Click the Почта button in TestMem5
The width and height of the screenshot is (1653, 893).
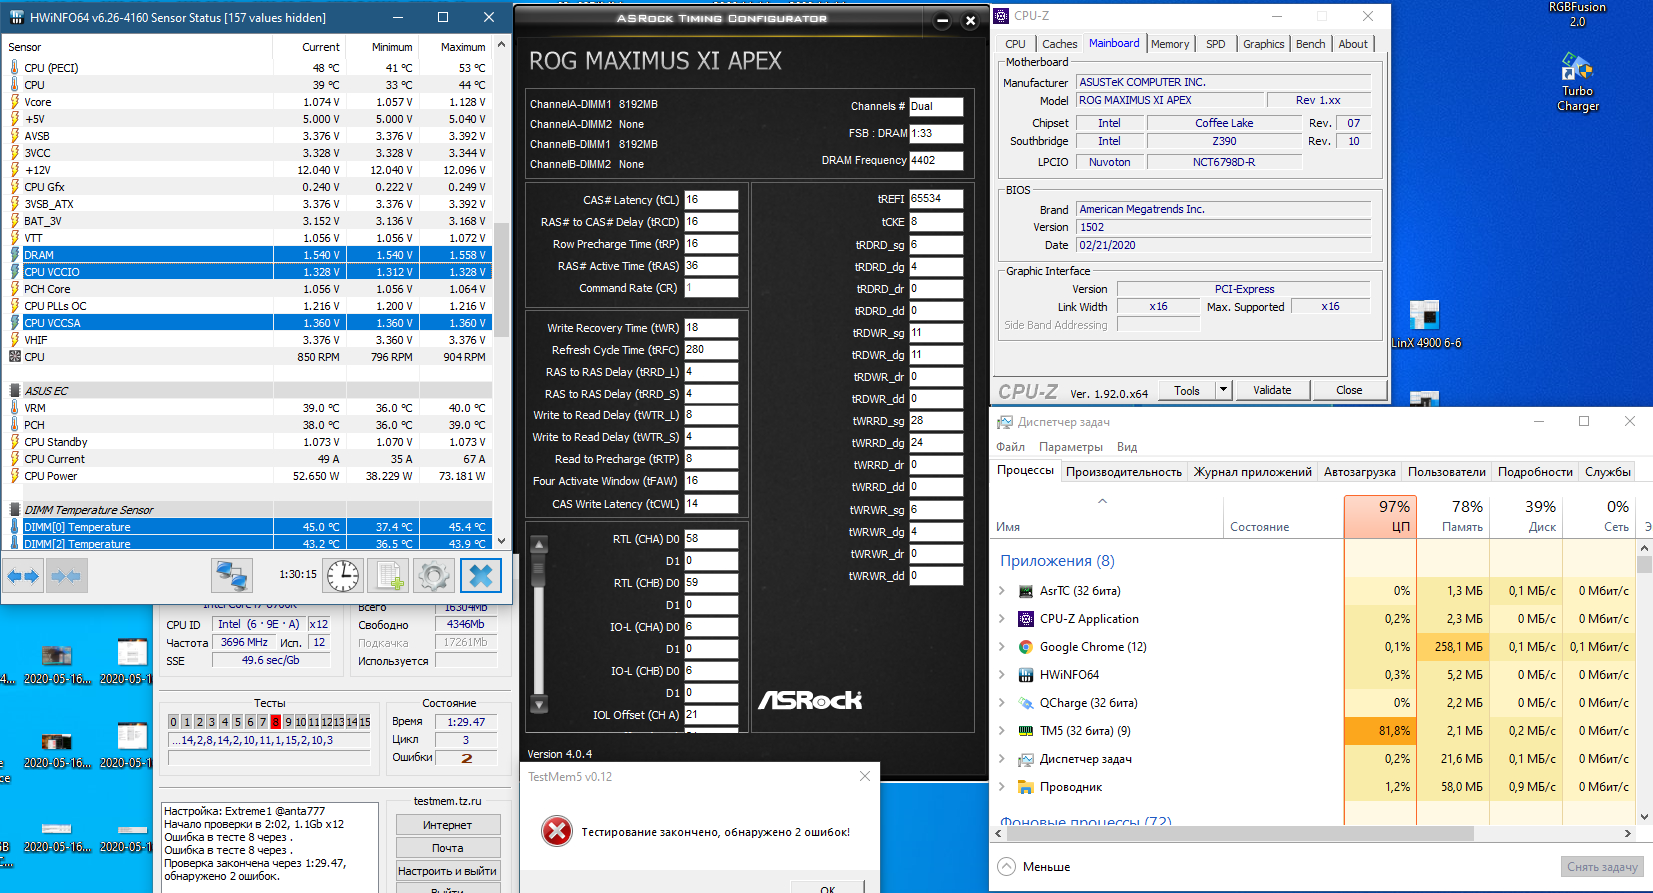coord(447,848)
